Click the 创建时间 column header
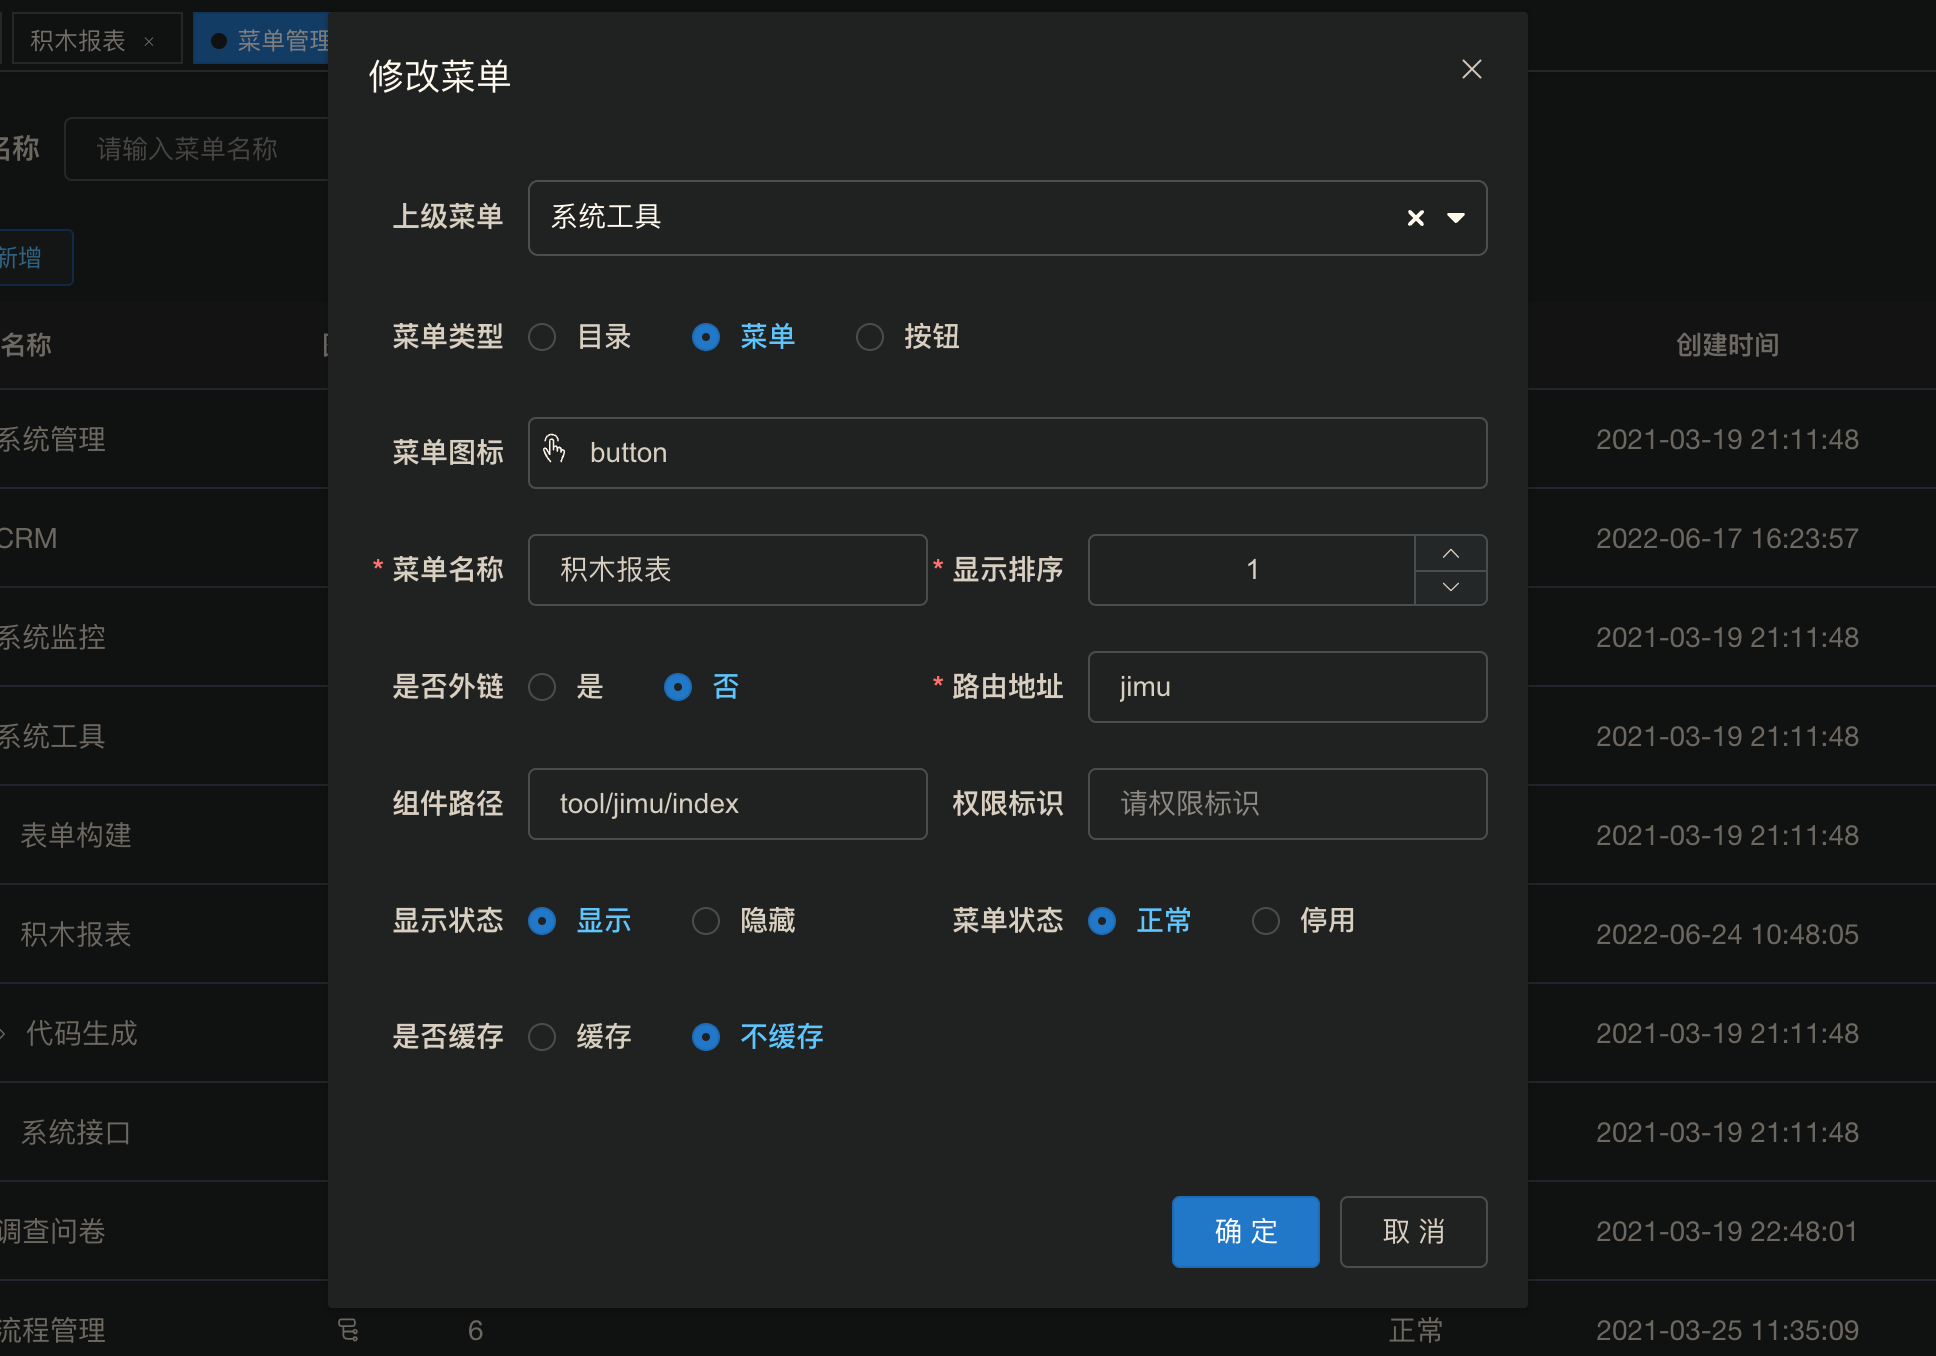 coord(1727,345)
